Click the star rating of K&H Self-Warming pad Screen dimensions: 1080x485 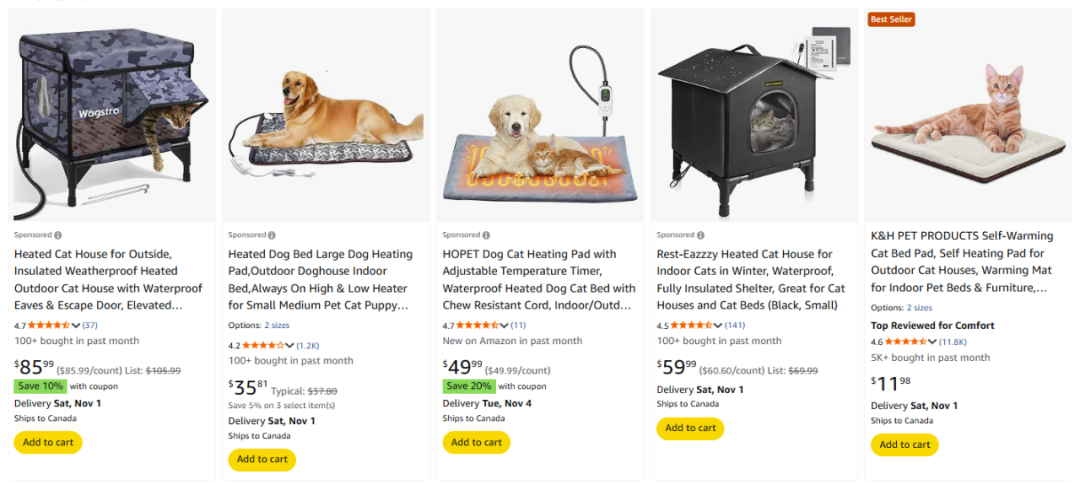click(x=903, y=342)
